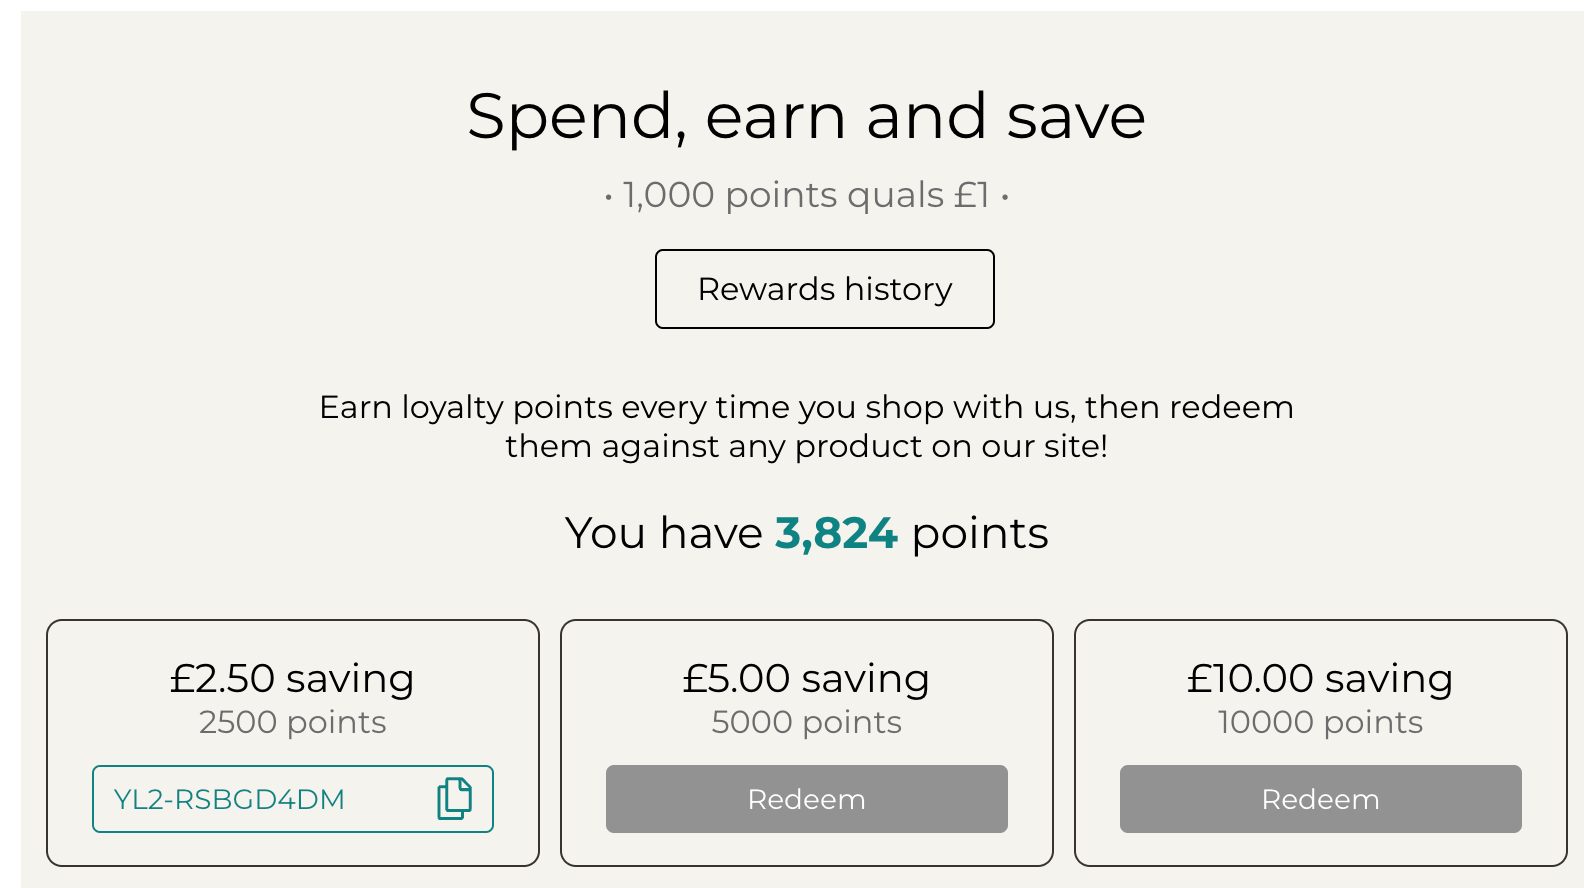1584x888 pixels.
Task: Open the Rewards history page
Action: pos(824,289)
